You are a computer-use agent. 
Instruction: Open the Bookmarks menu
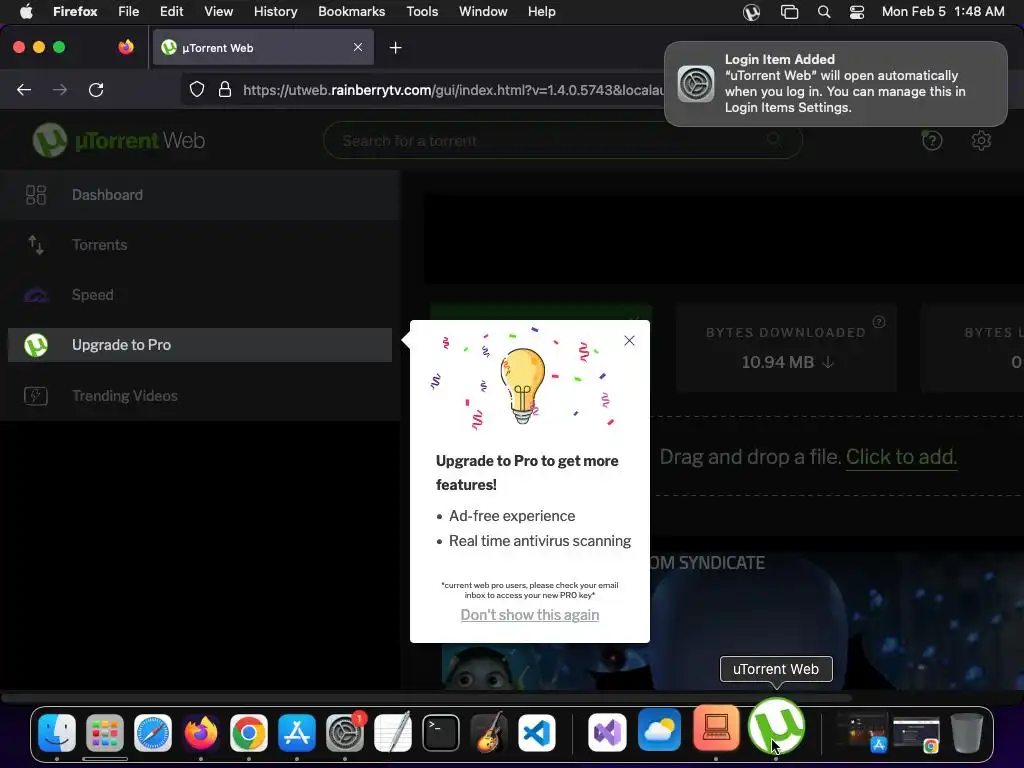[x=351, y=12]
